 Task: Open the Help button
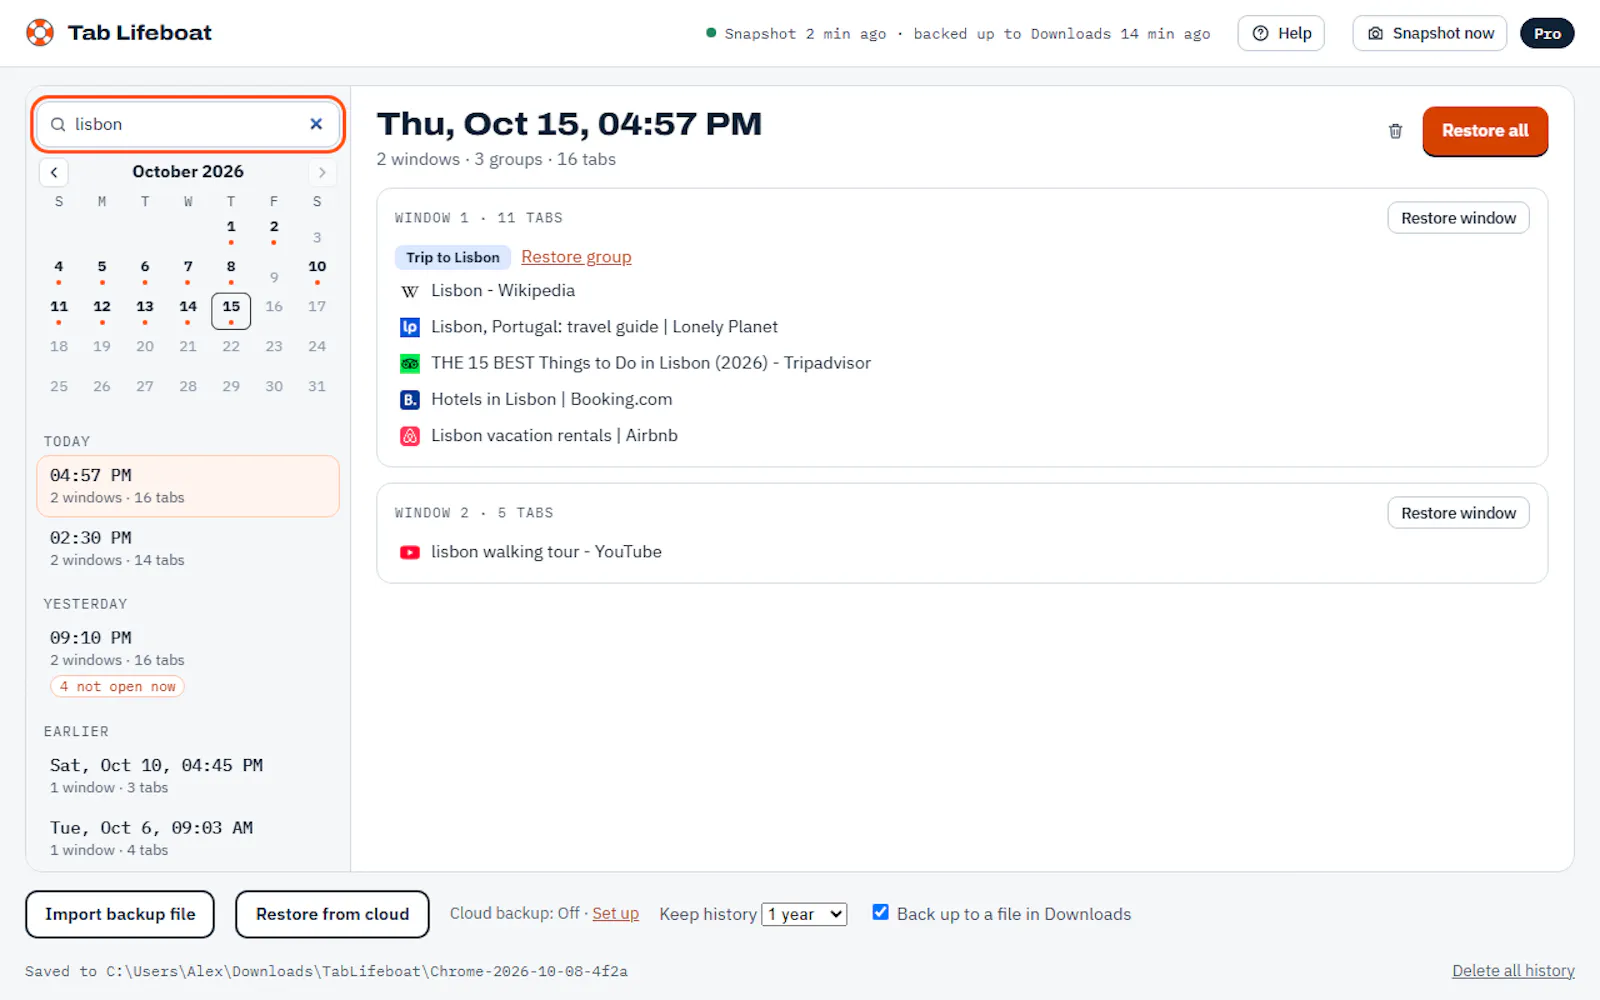pos(1281,33)
